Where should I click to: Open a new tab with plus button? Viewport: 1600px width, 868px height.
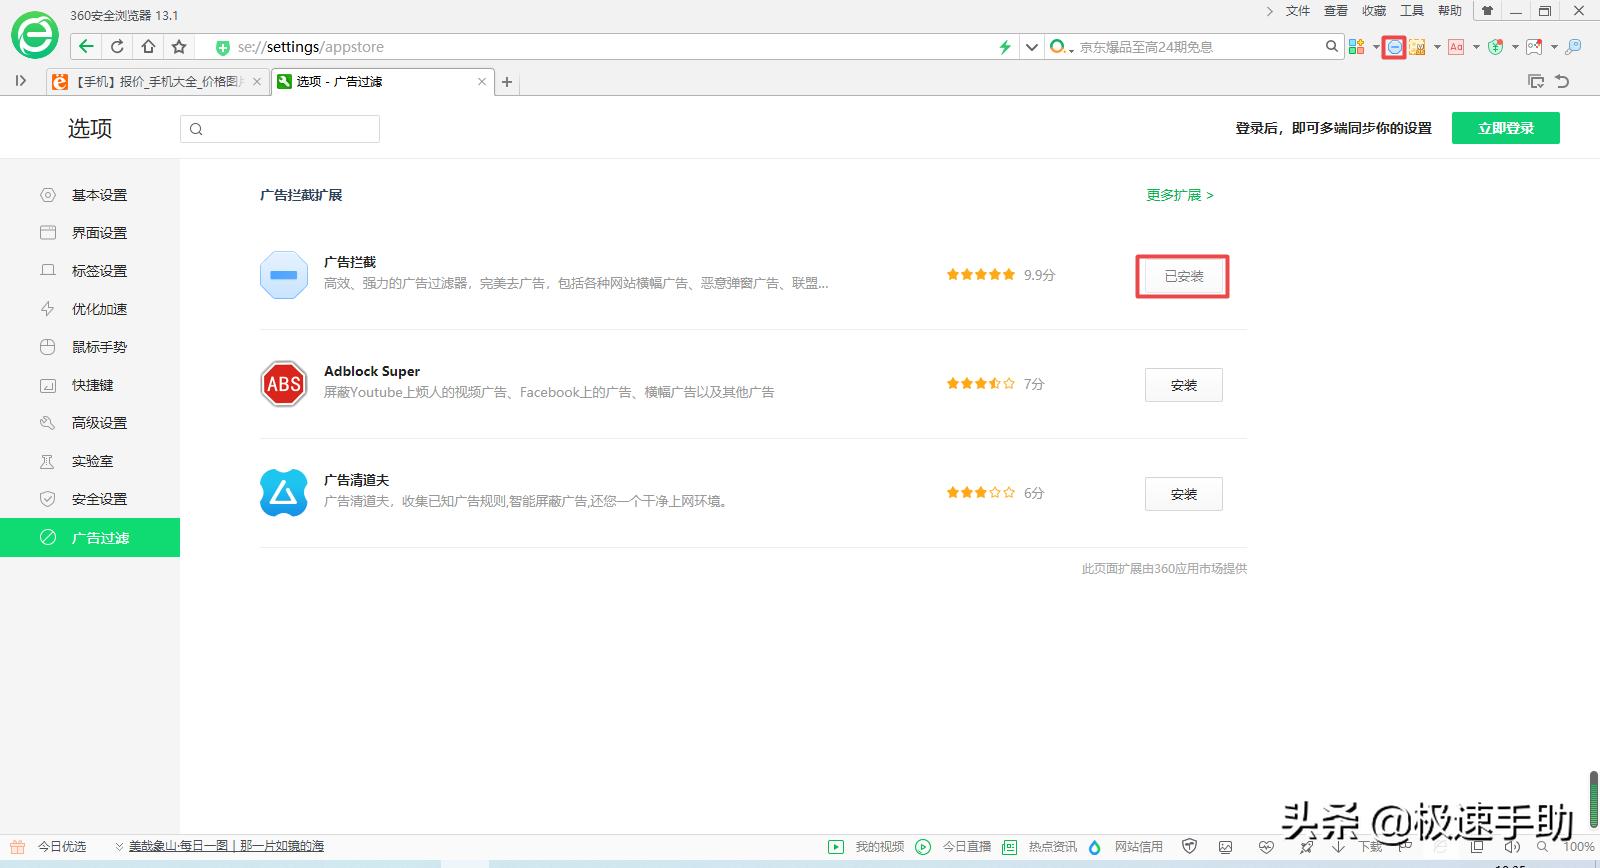pyautogui.click(x=507, y=82)
